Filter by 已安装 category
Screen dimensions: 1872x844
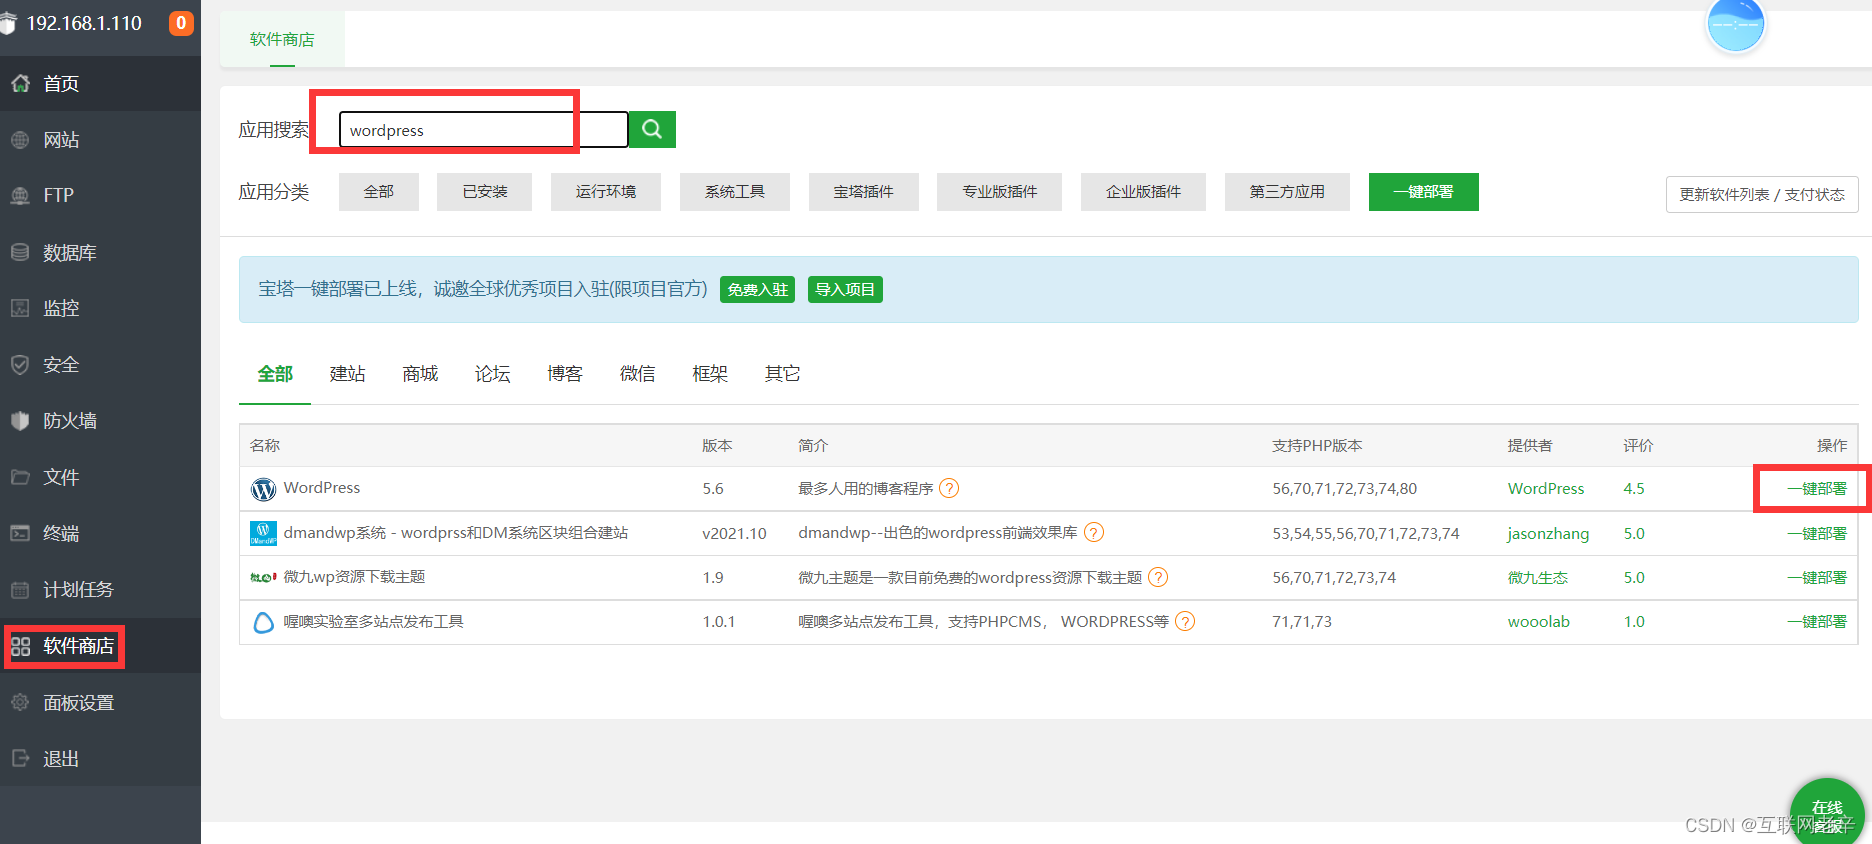coord(485,192)
